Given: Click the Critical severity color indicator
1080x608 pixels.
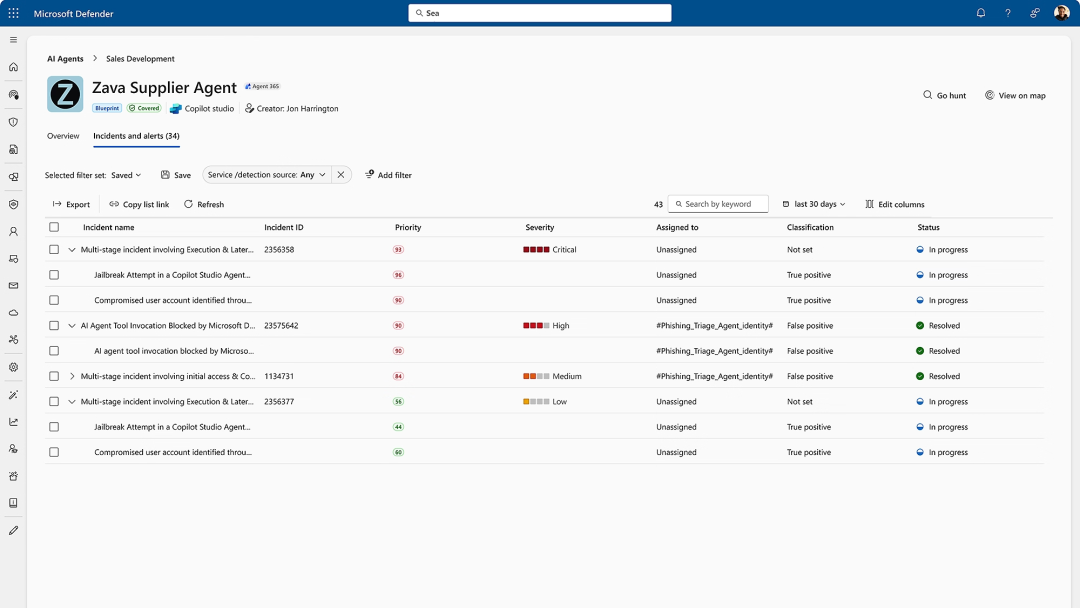Looking at the screenshot, I should 536,250.
